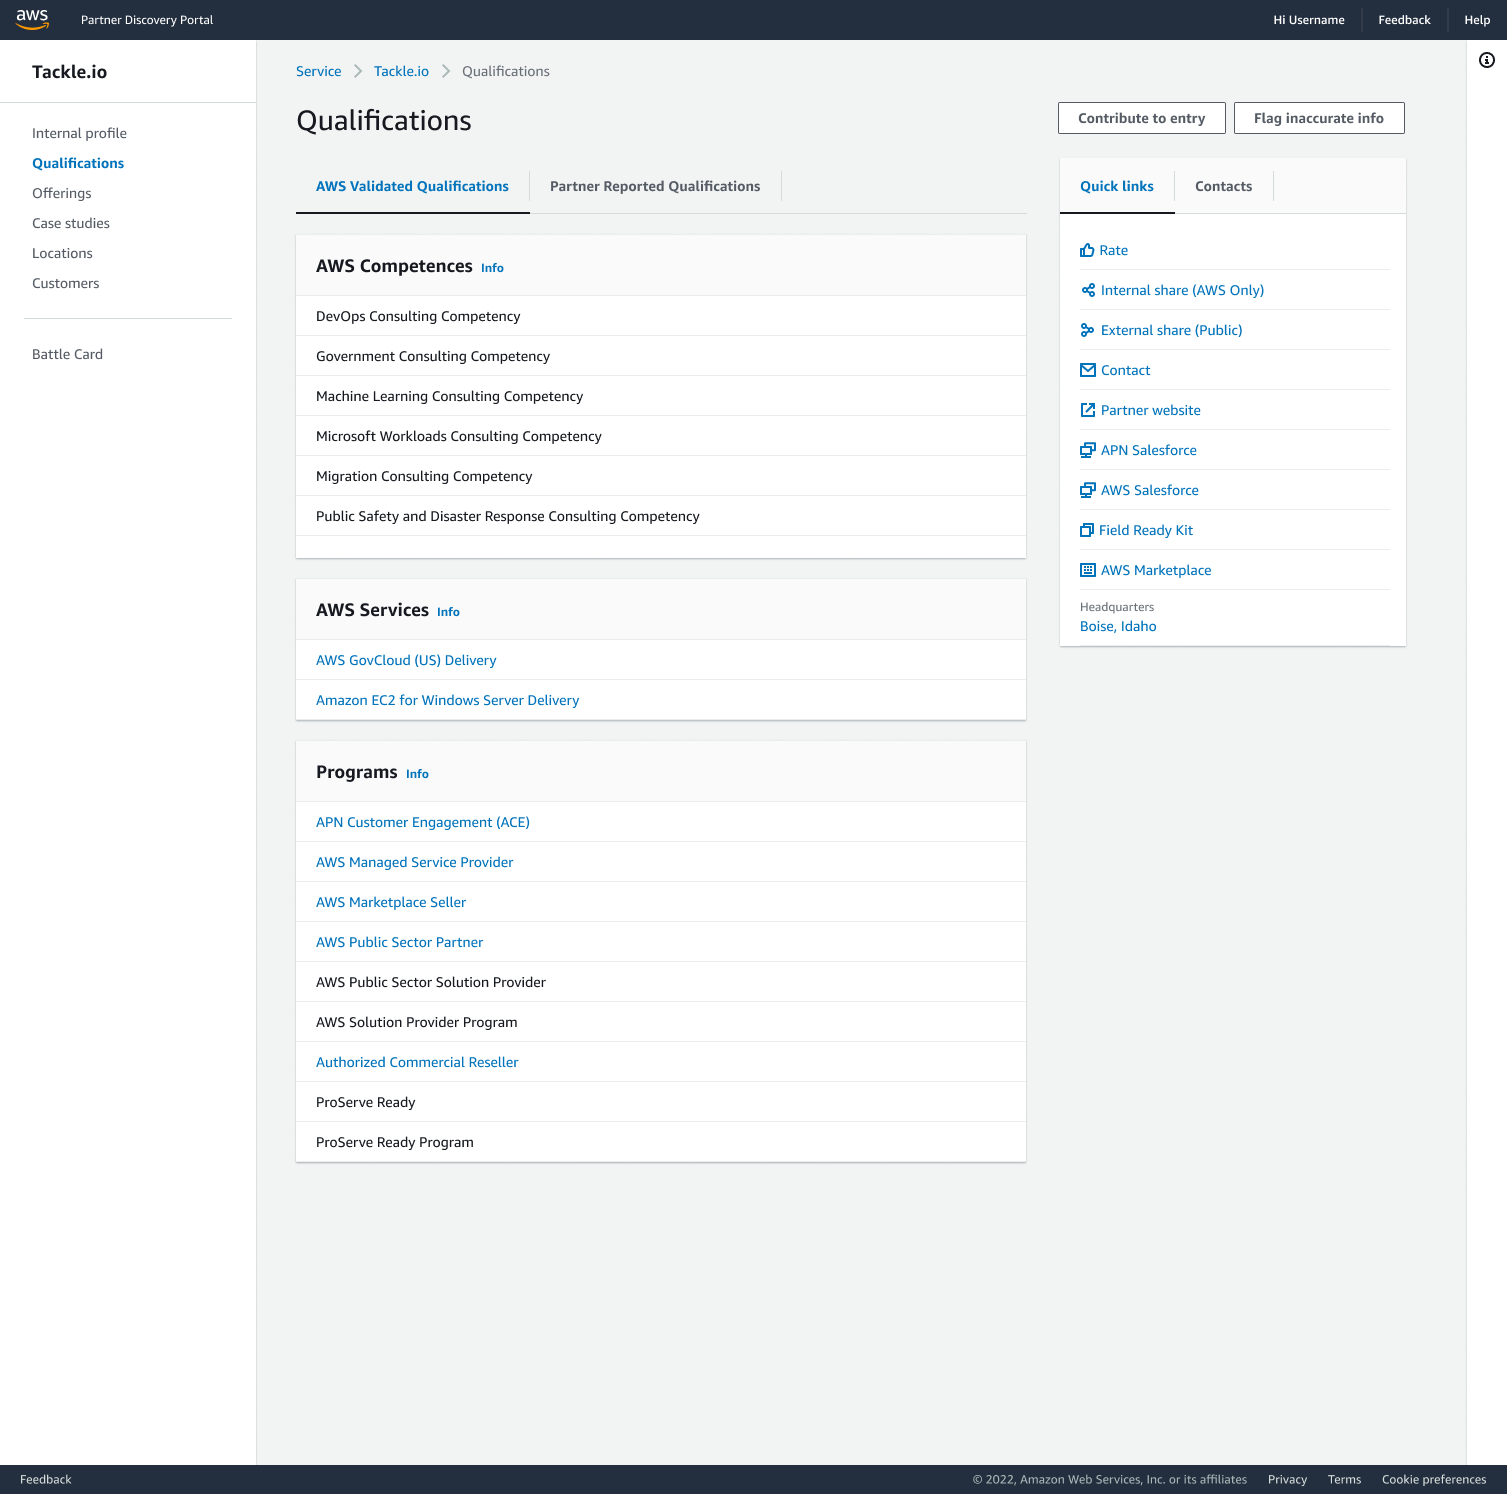Viewport: 1507px width, 1494px height.
Task: Click the Rate quick link
Action: (x=1113, y=250)
